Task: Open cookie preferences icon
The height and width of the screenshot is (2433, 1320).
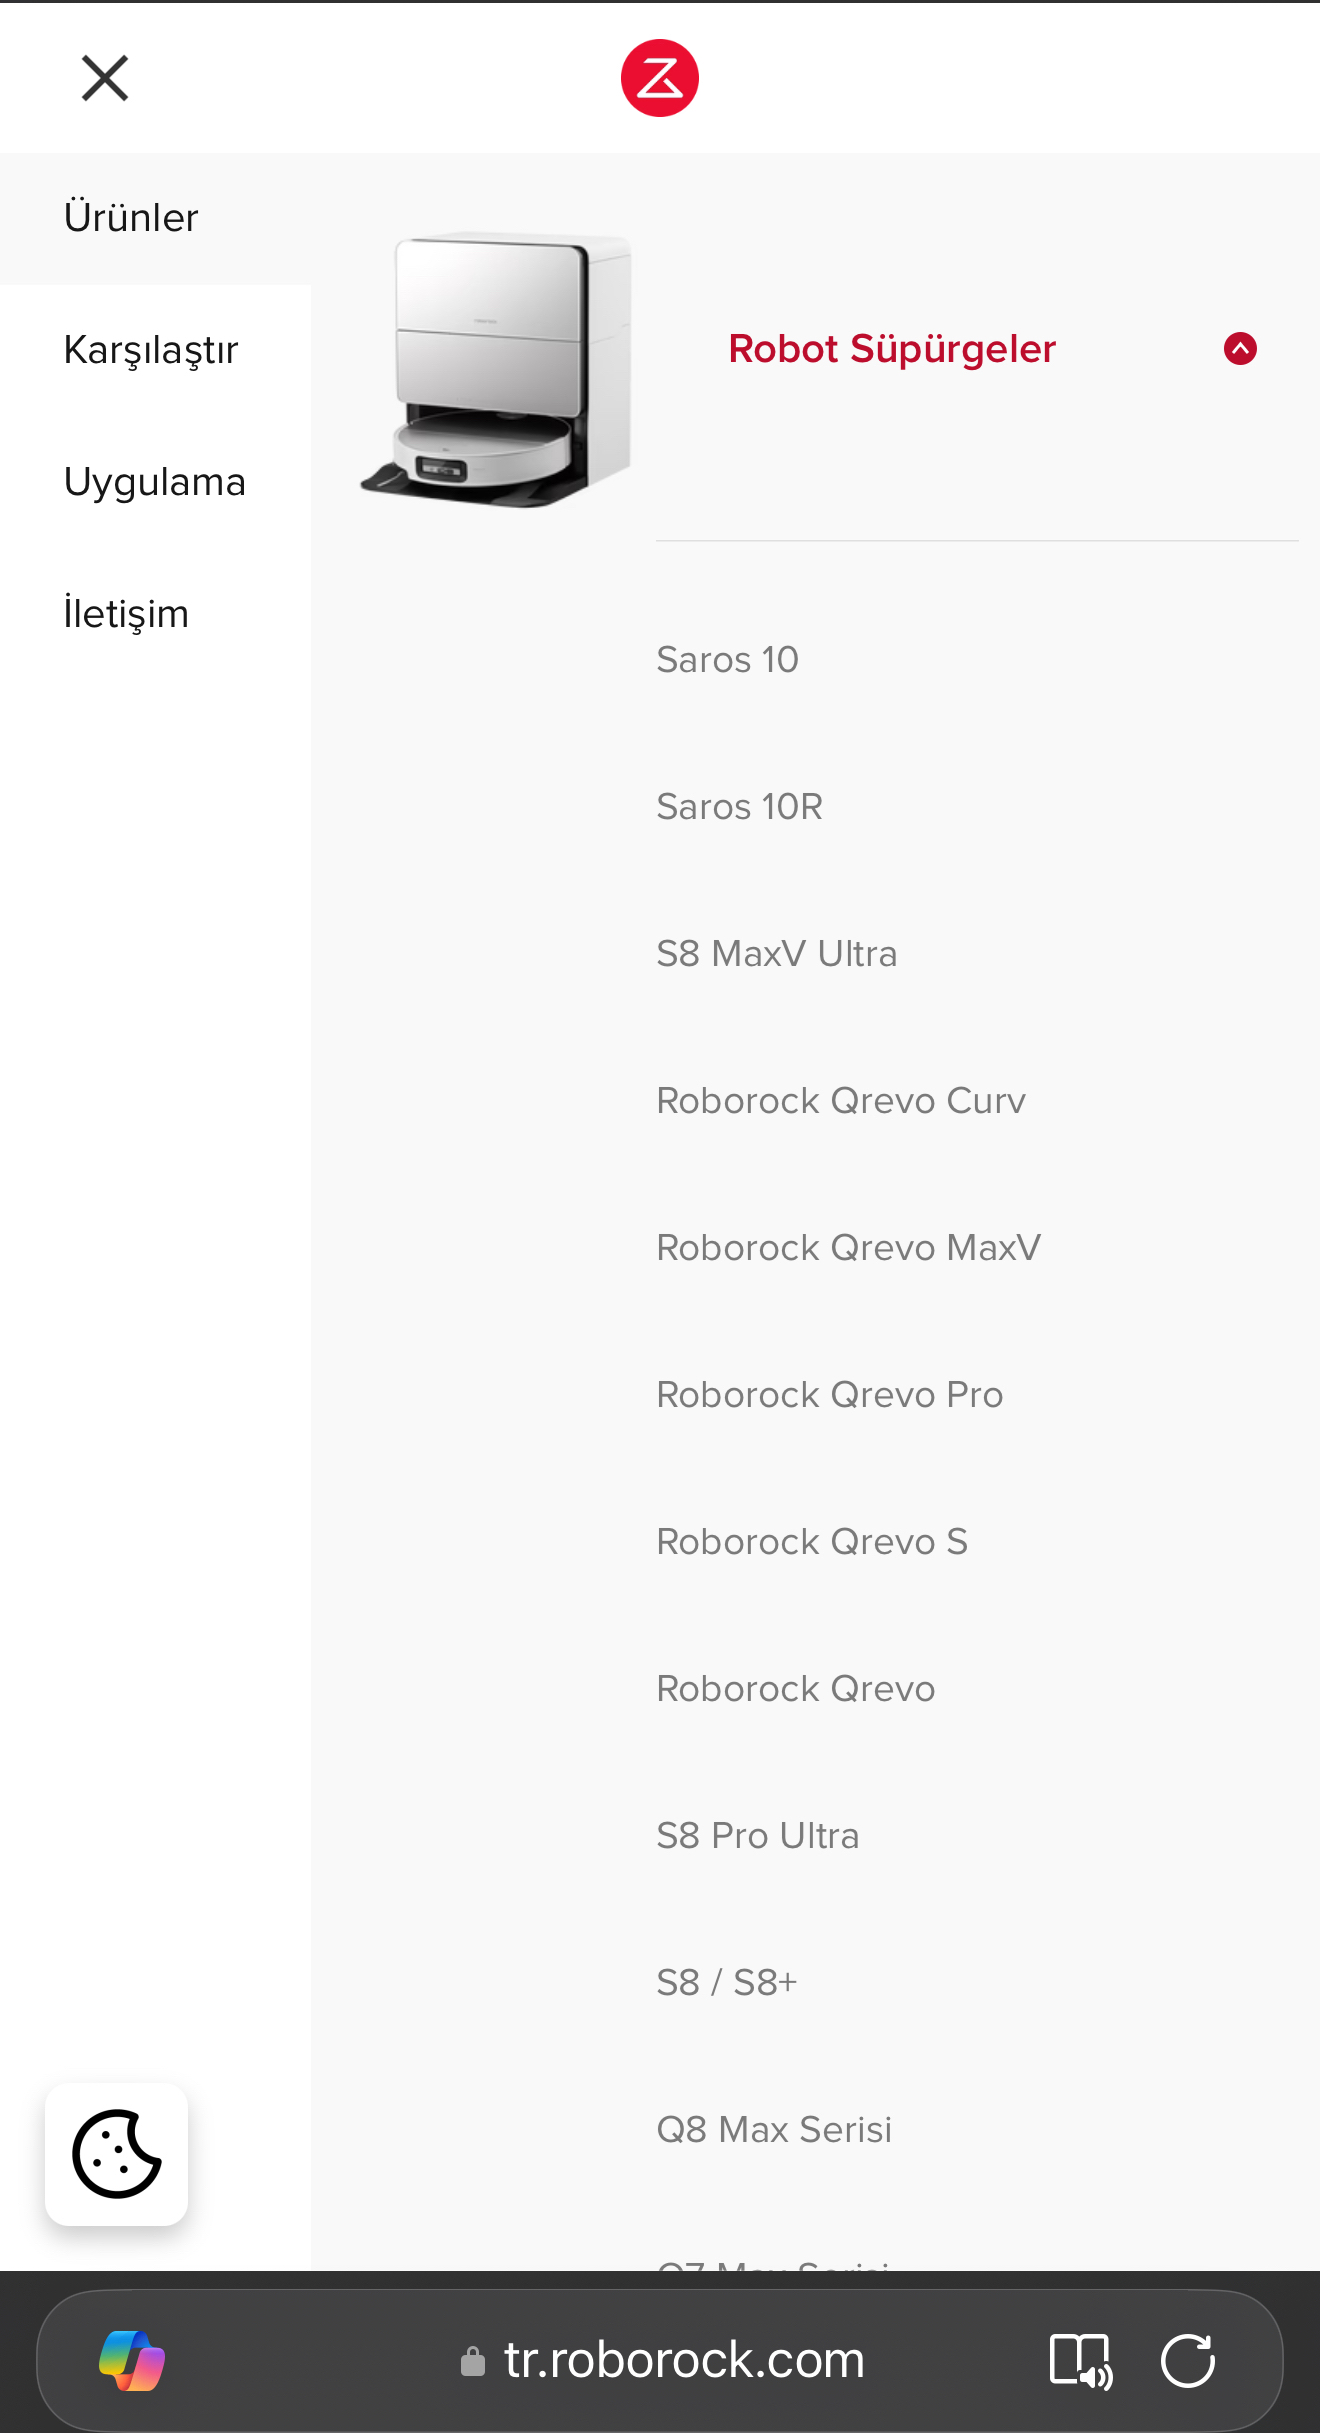Action: [x=117, y=2154]
